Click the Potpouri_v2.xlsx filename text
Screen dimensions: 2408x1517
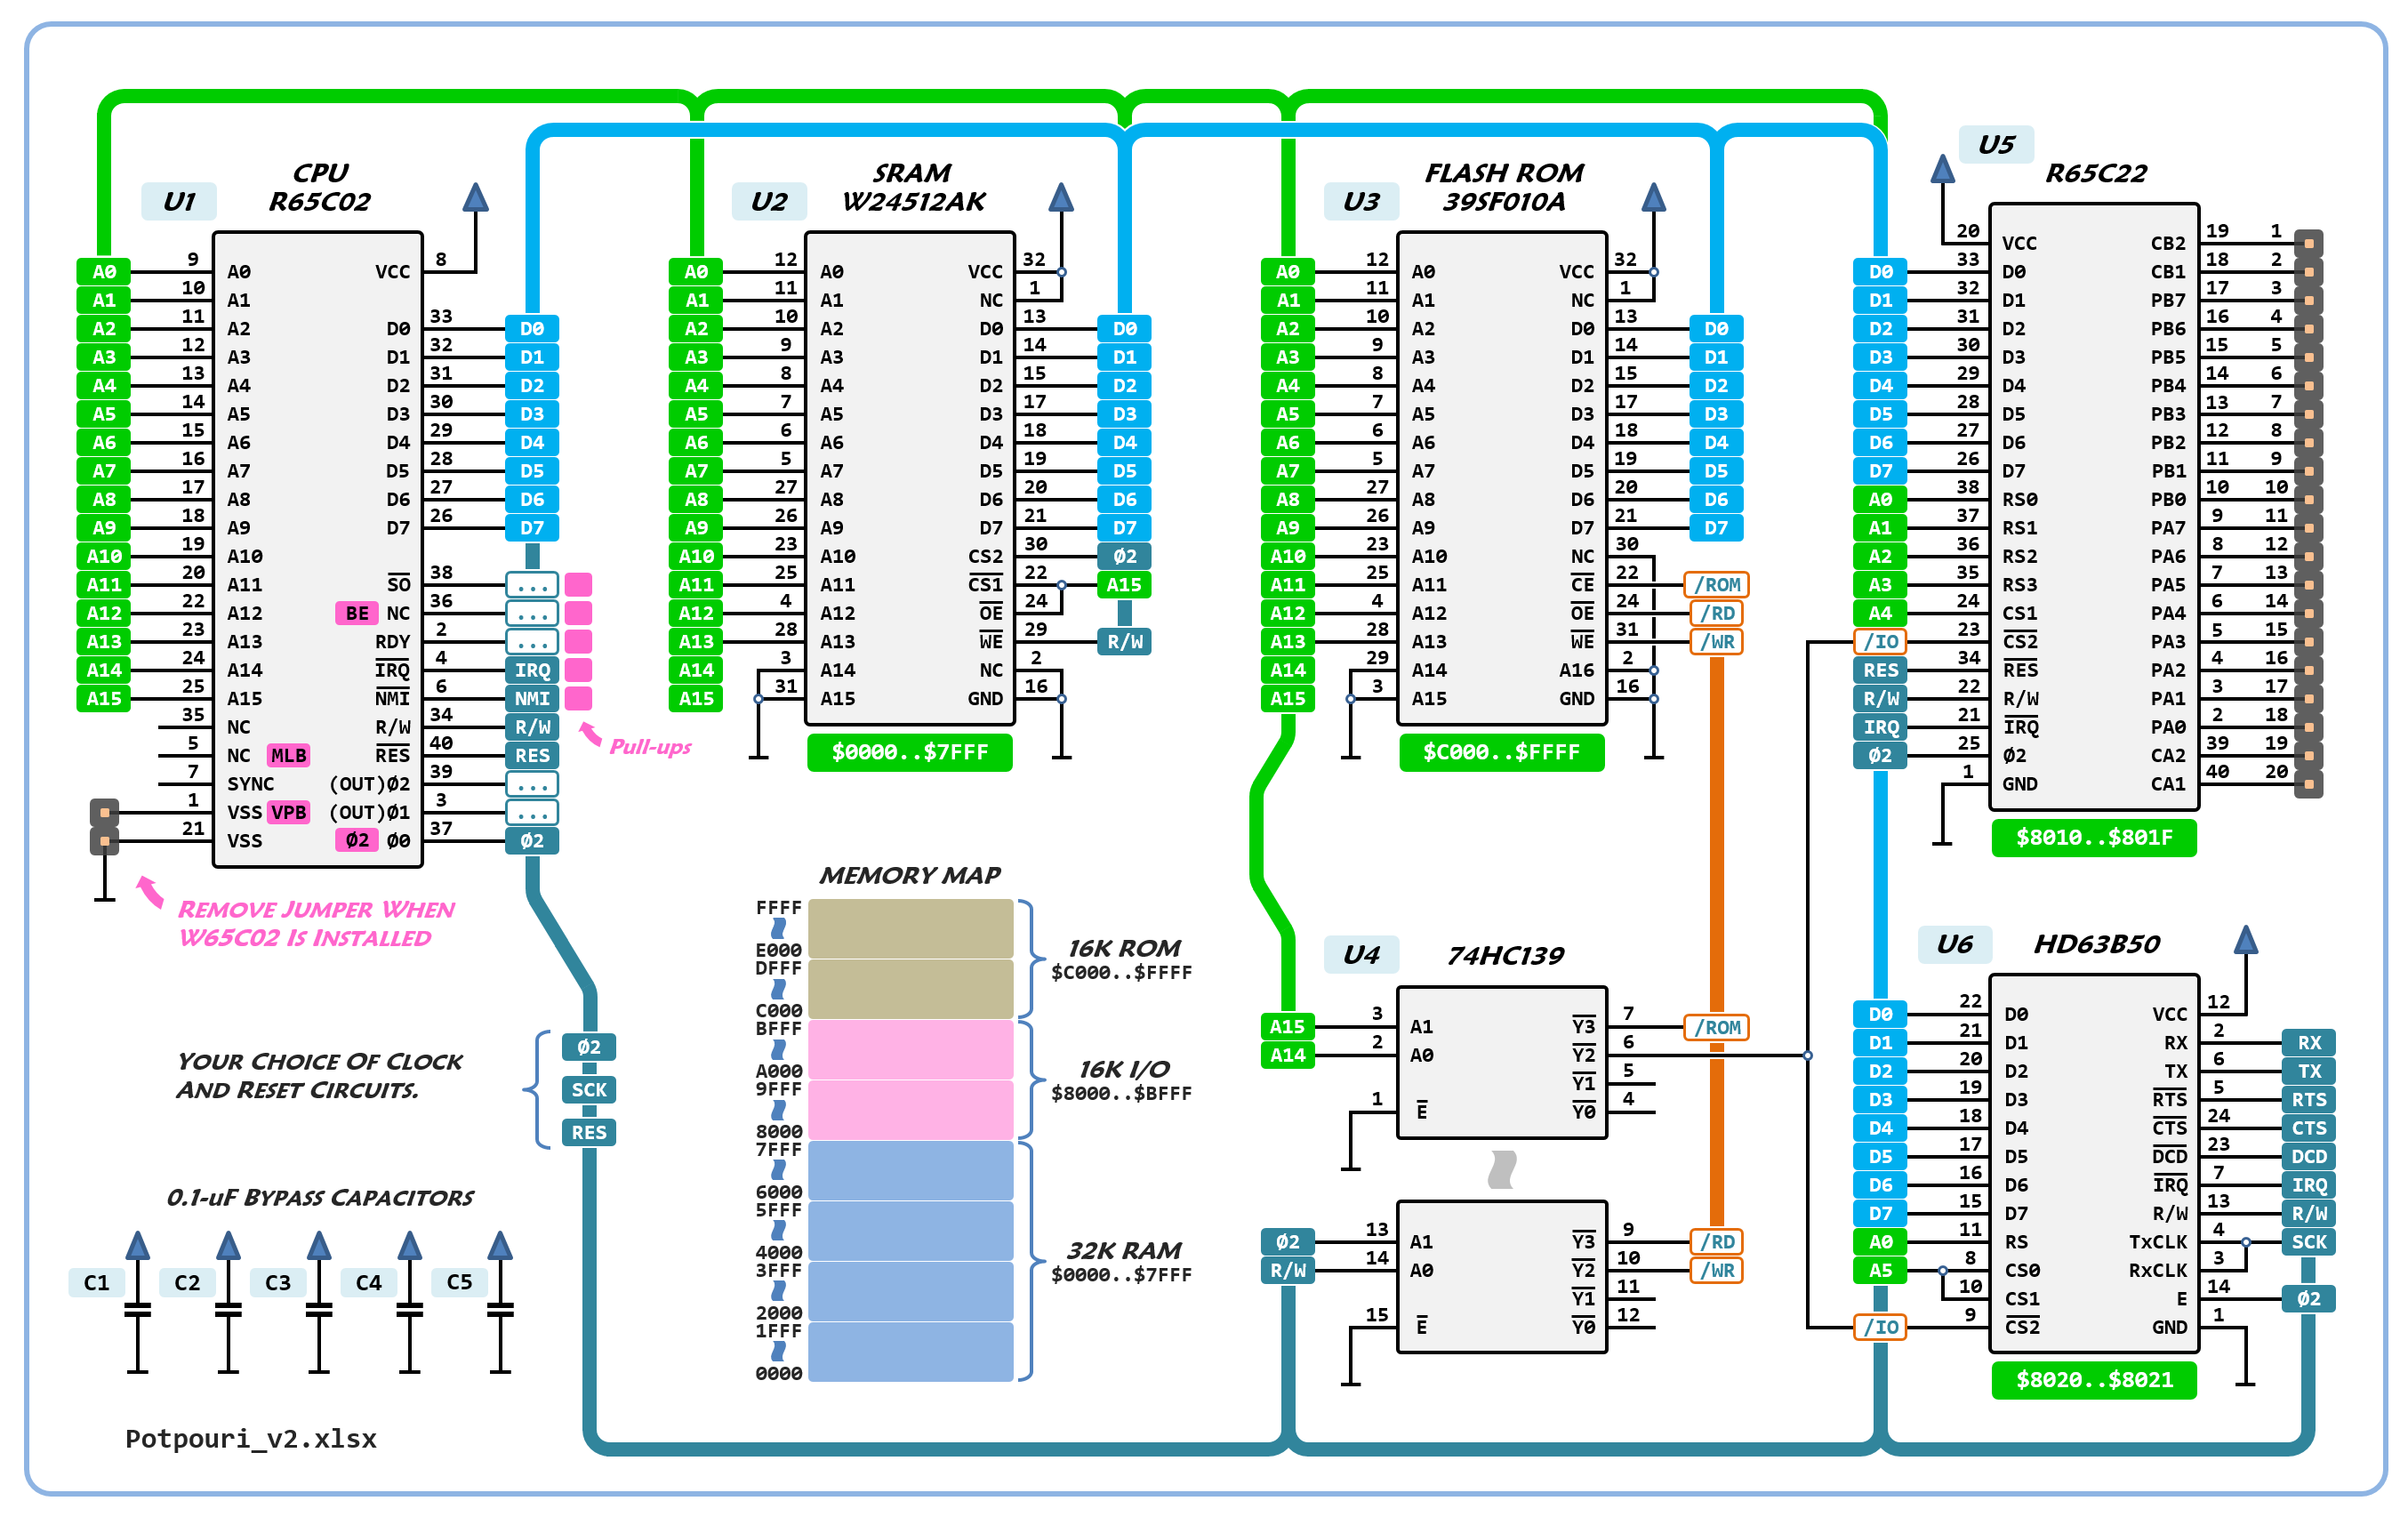251,1438
